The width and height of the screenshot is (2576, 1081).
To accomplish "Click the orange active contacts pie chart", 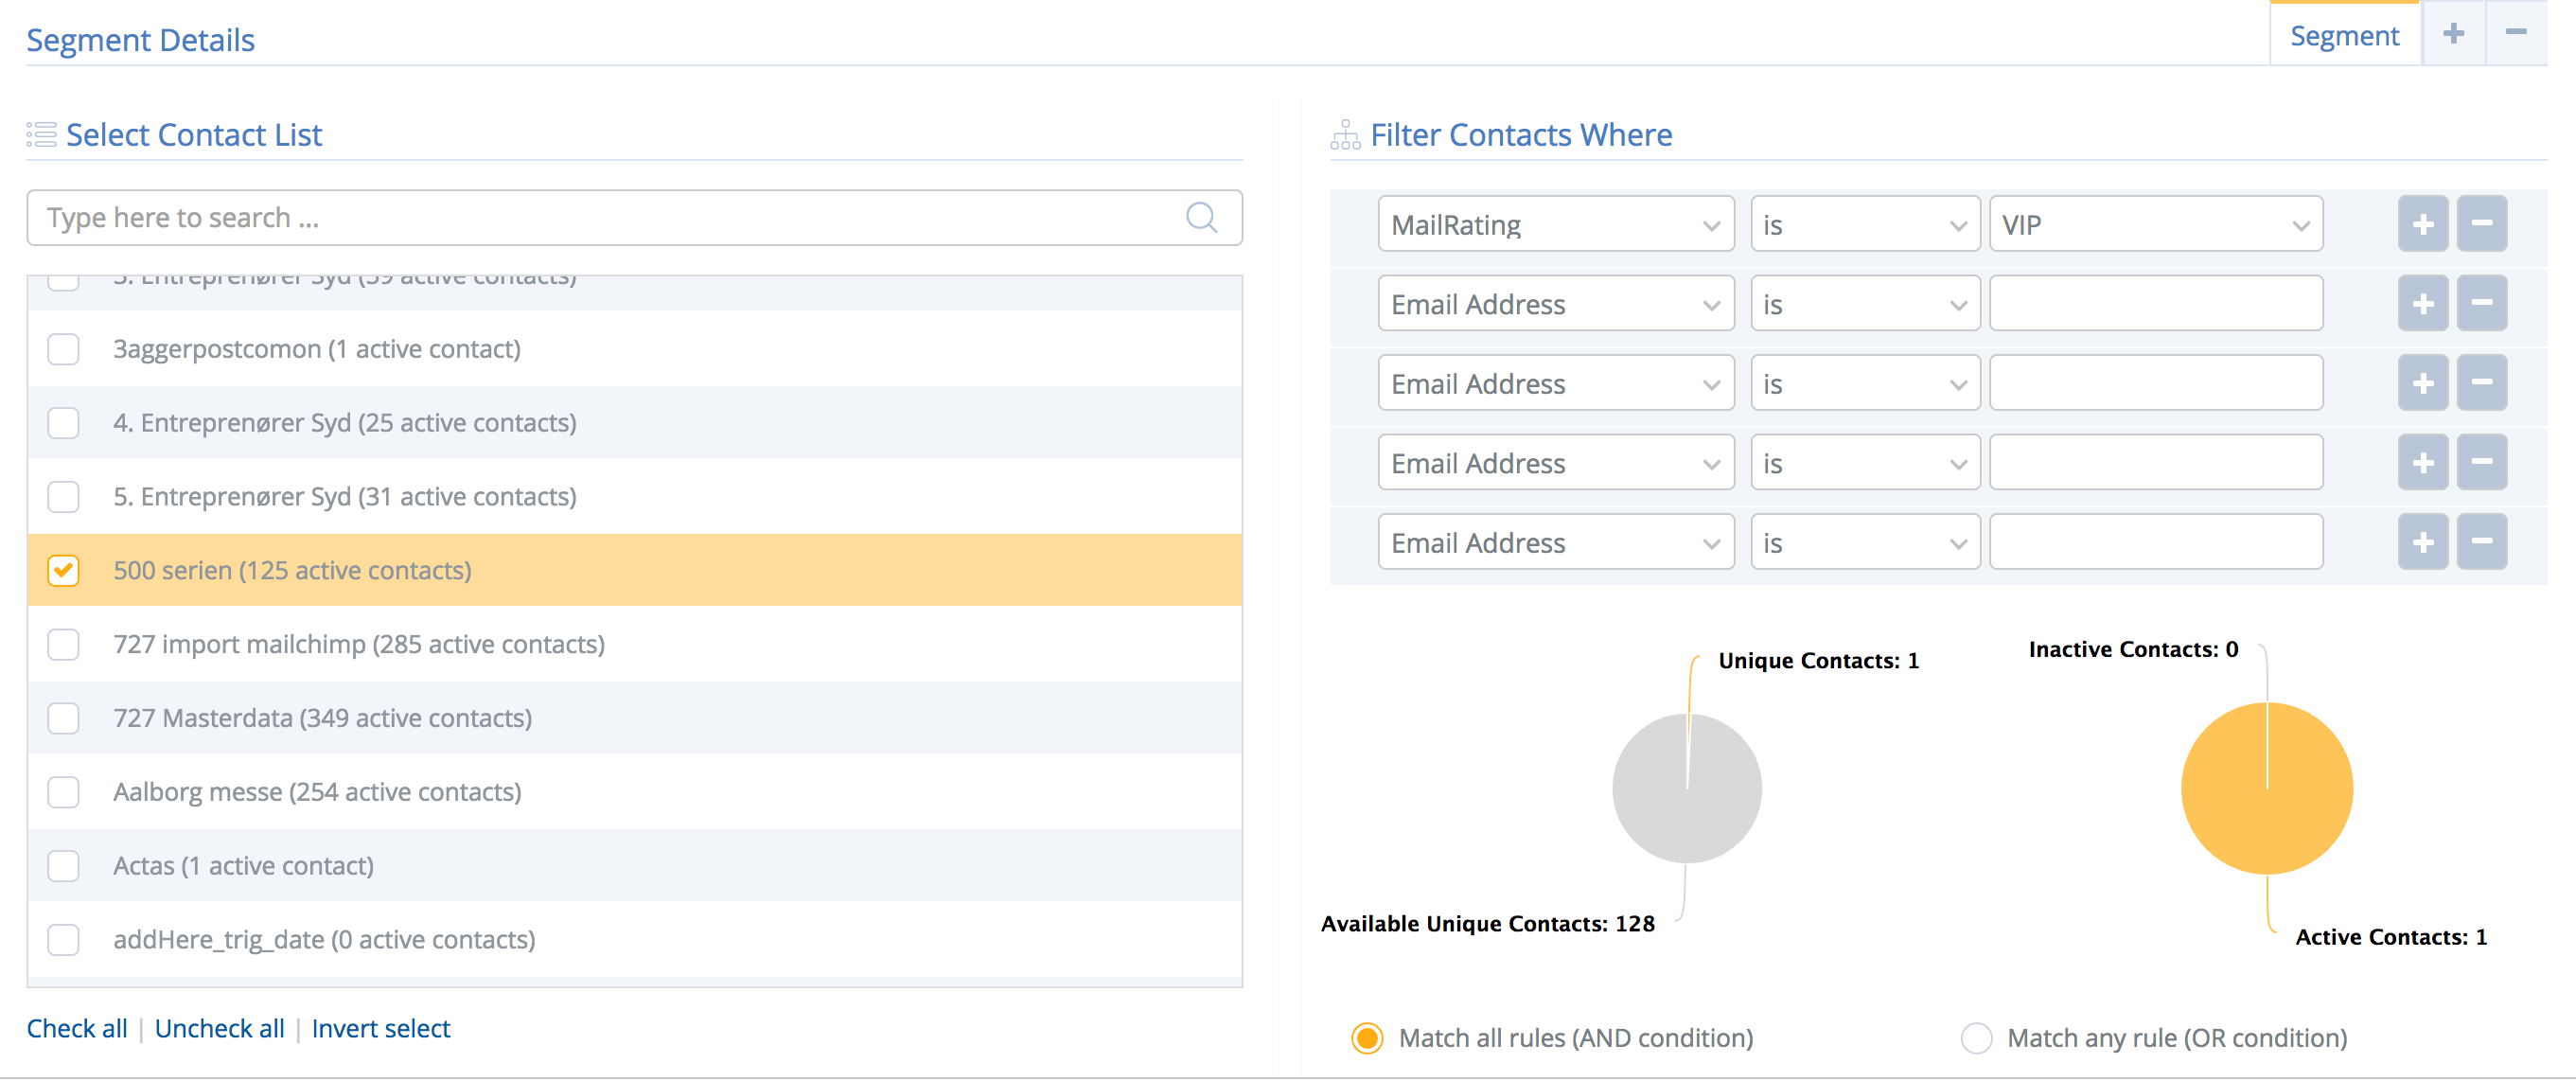I will point(2267,788).
